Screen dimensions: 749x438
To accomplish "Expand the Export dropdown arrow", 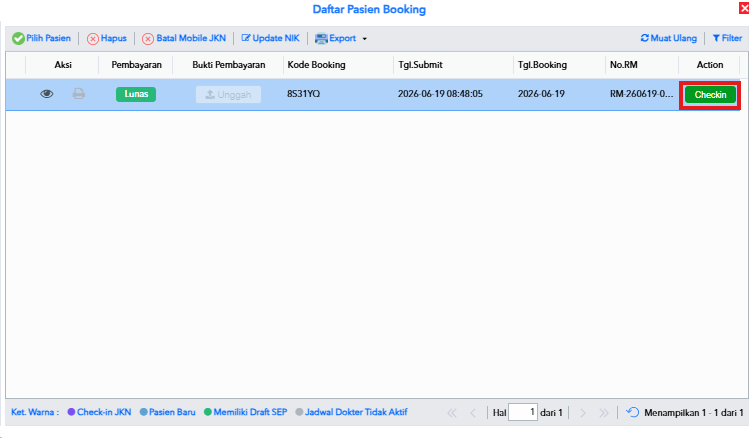I will pos(364,39).
